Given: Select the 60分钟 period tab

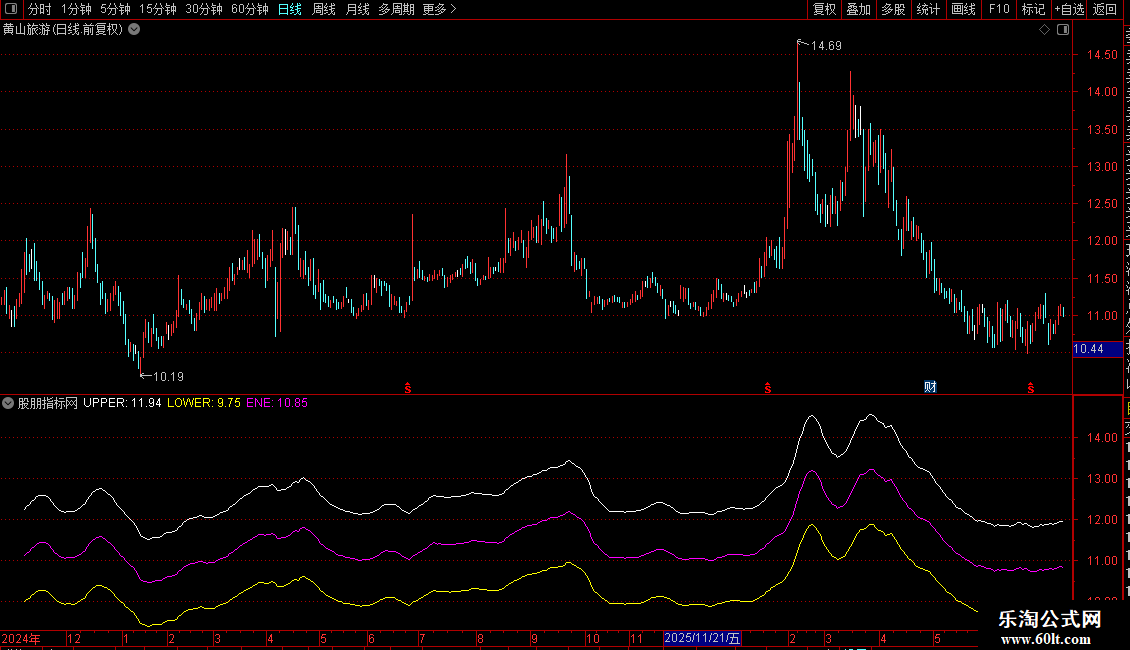Looking at the screenshot, I should [x=249, y=9].
